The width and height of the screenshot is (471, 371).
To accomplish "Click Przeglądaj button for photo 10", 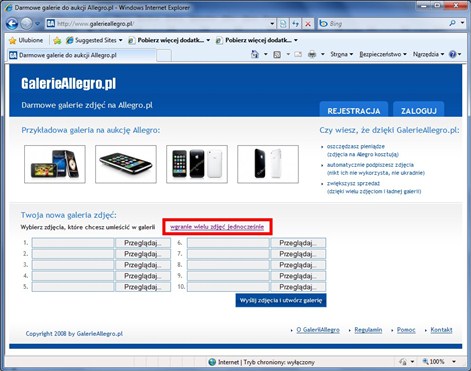I will [298, 287].
